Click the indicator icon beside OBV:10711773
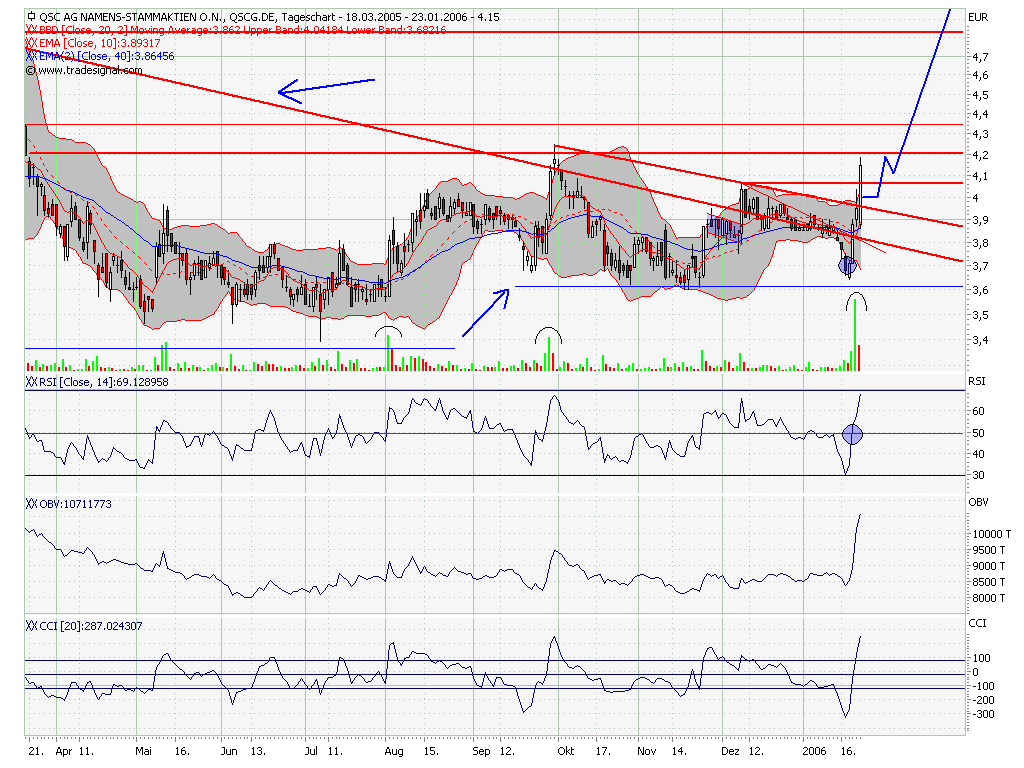Image resolution: width=1024 pixels, height=768 pixels. tap(31, 504)
